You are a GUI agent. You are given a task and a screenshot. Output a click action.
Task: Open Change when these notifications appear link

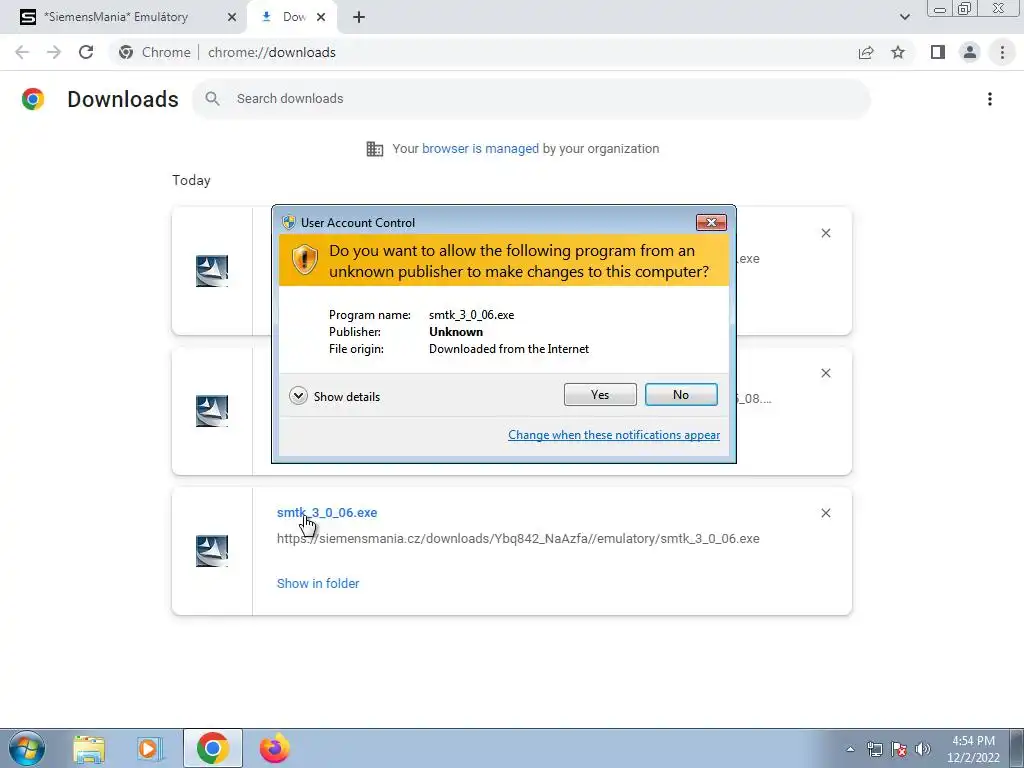coord(614,435)
